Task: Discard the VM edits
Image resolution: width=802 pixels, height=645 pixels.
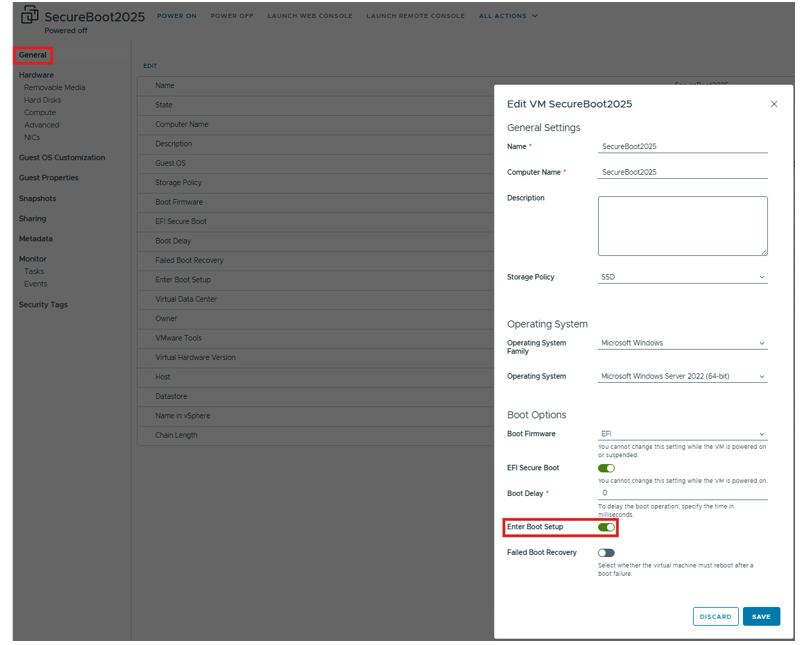Action: click(x=715, y=616)
